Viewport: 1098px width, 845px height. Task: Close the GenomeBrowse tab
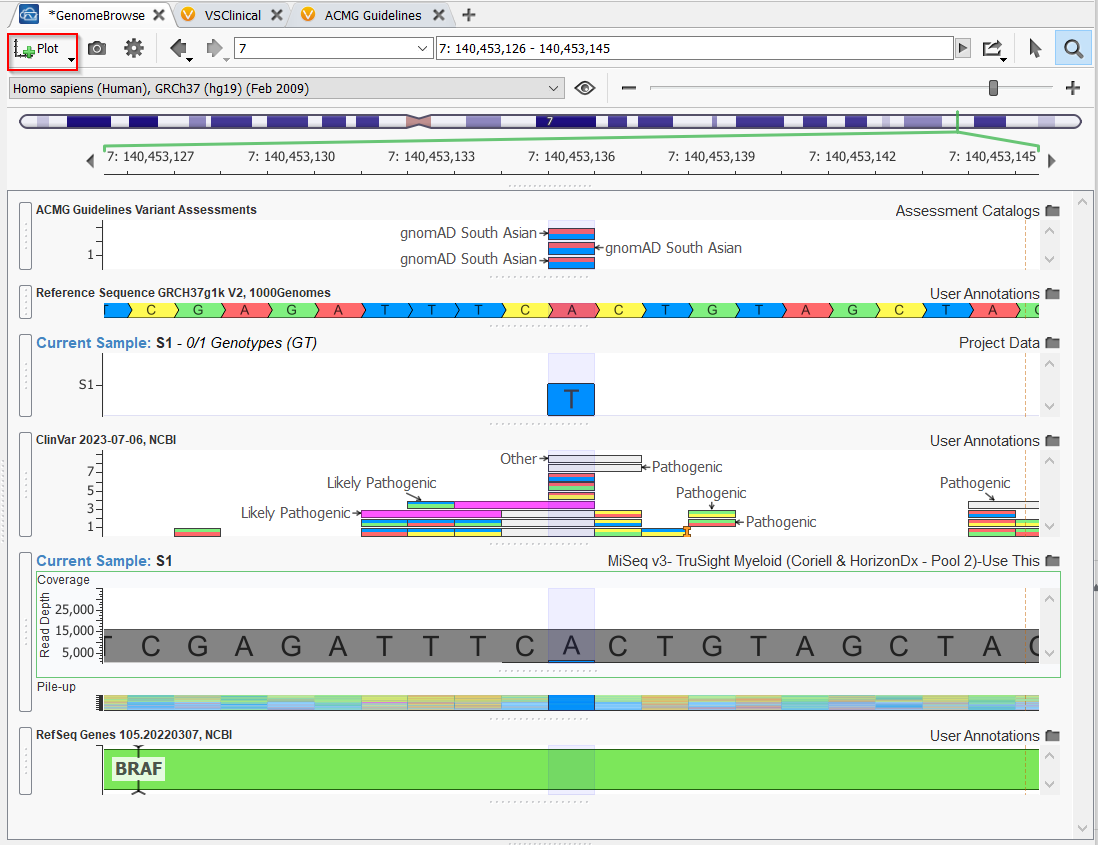159,15
